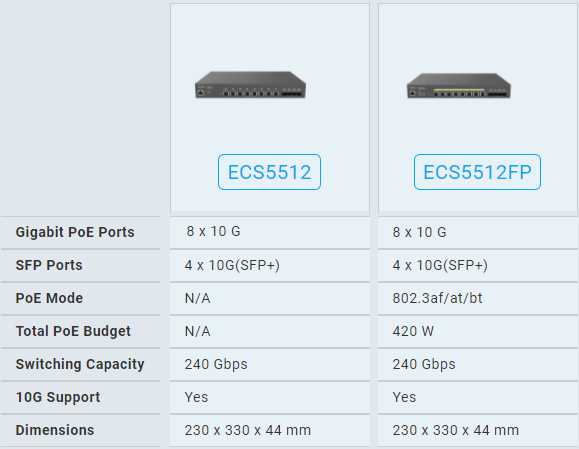The height and width of the screenshot is (449, 579).
Task: Click ECS5512FP 8 x 10 G cell
Action: pyautogui.click(x=478, y=232)
